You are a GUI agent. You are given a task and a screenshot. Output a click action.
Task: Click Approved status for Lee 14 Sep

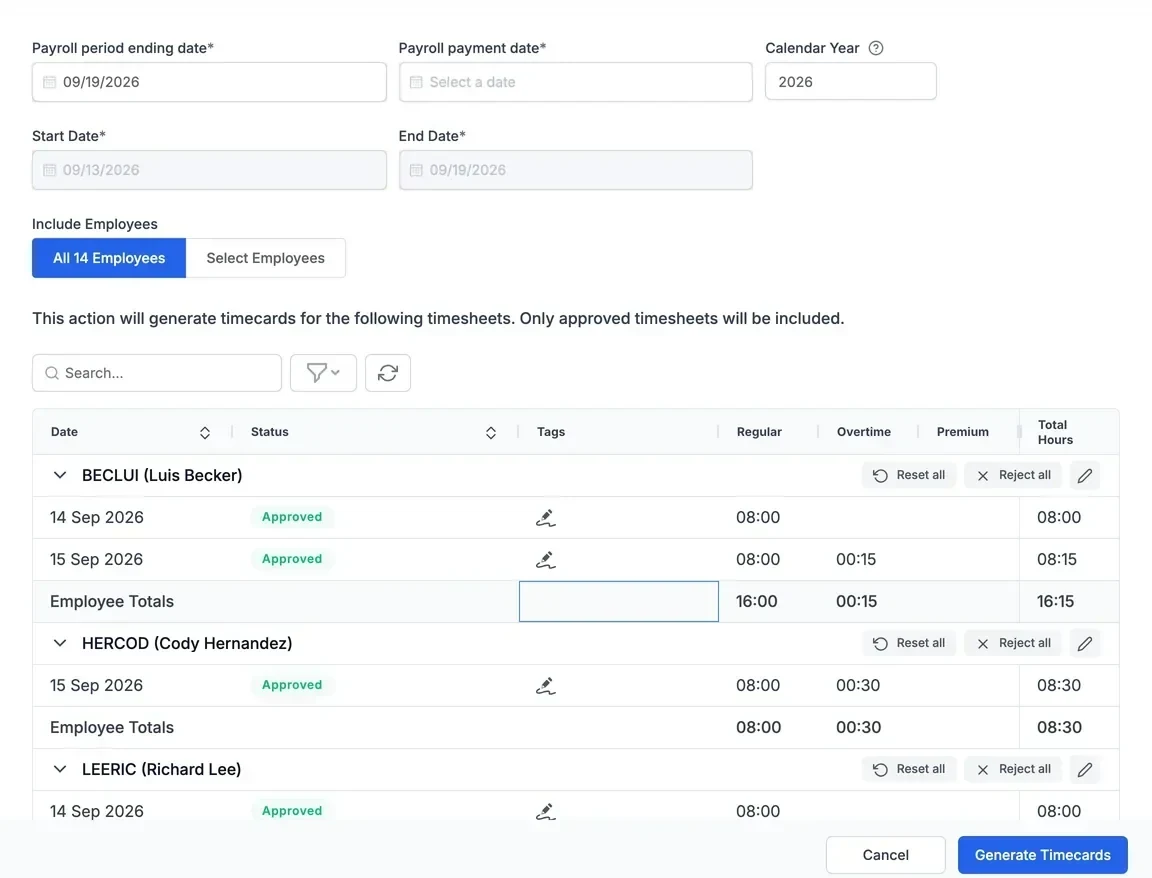tap(292, 810)
